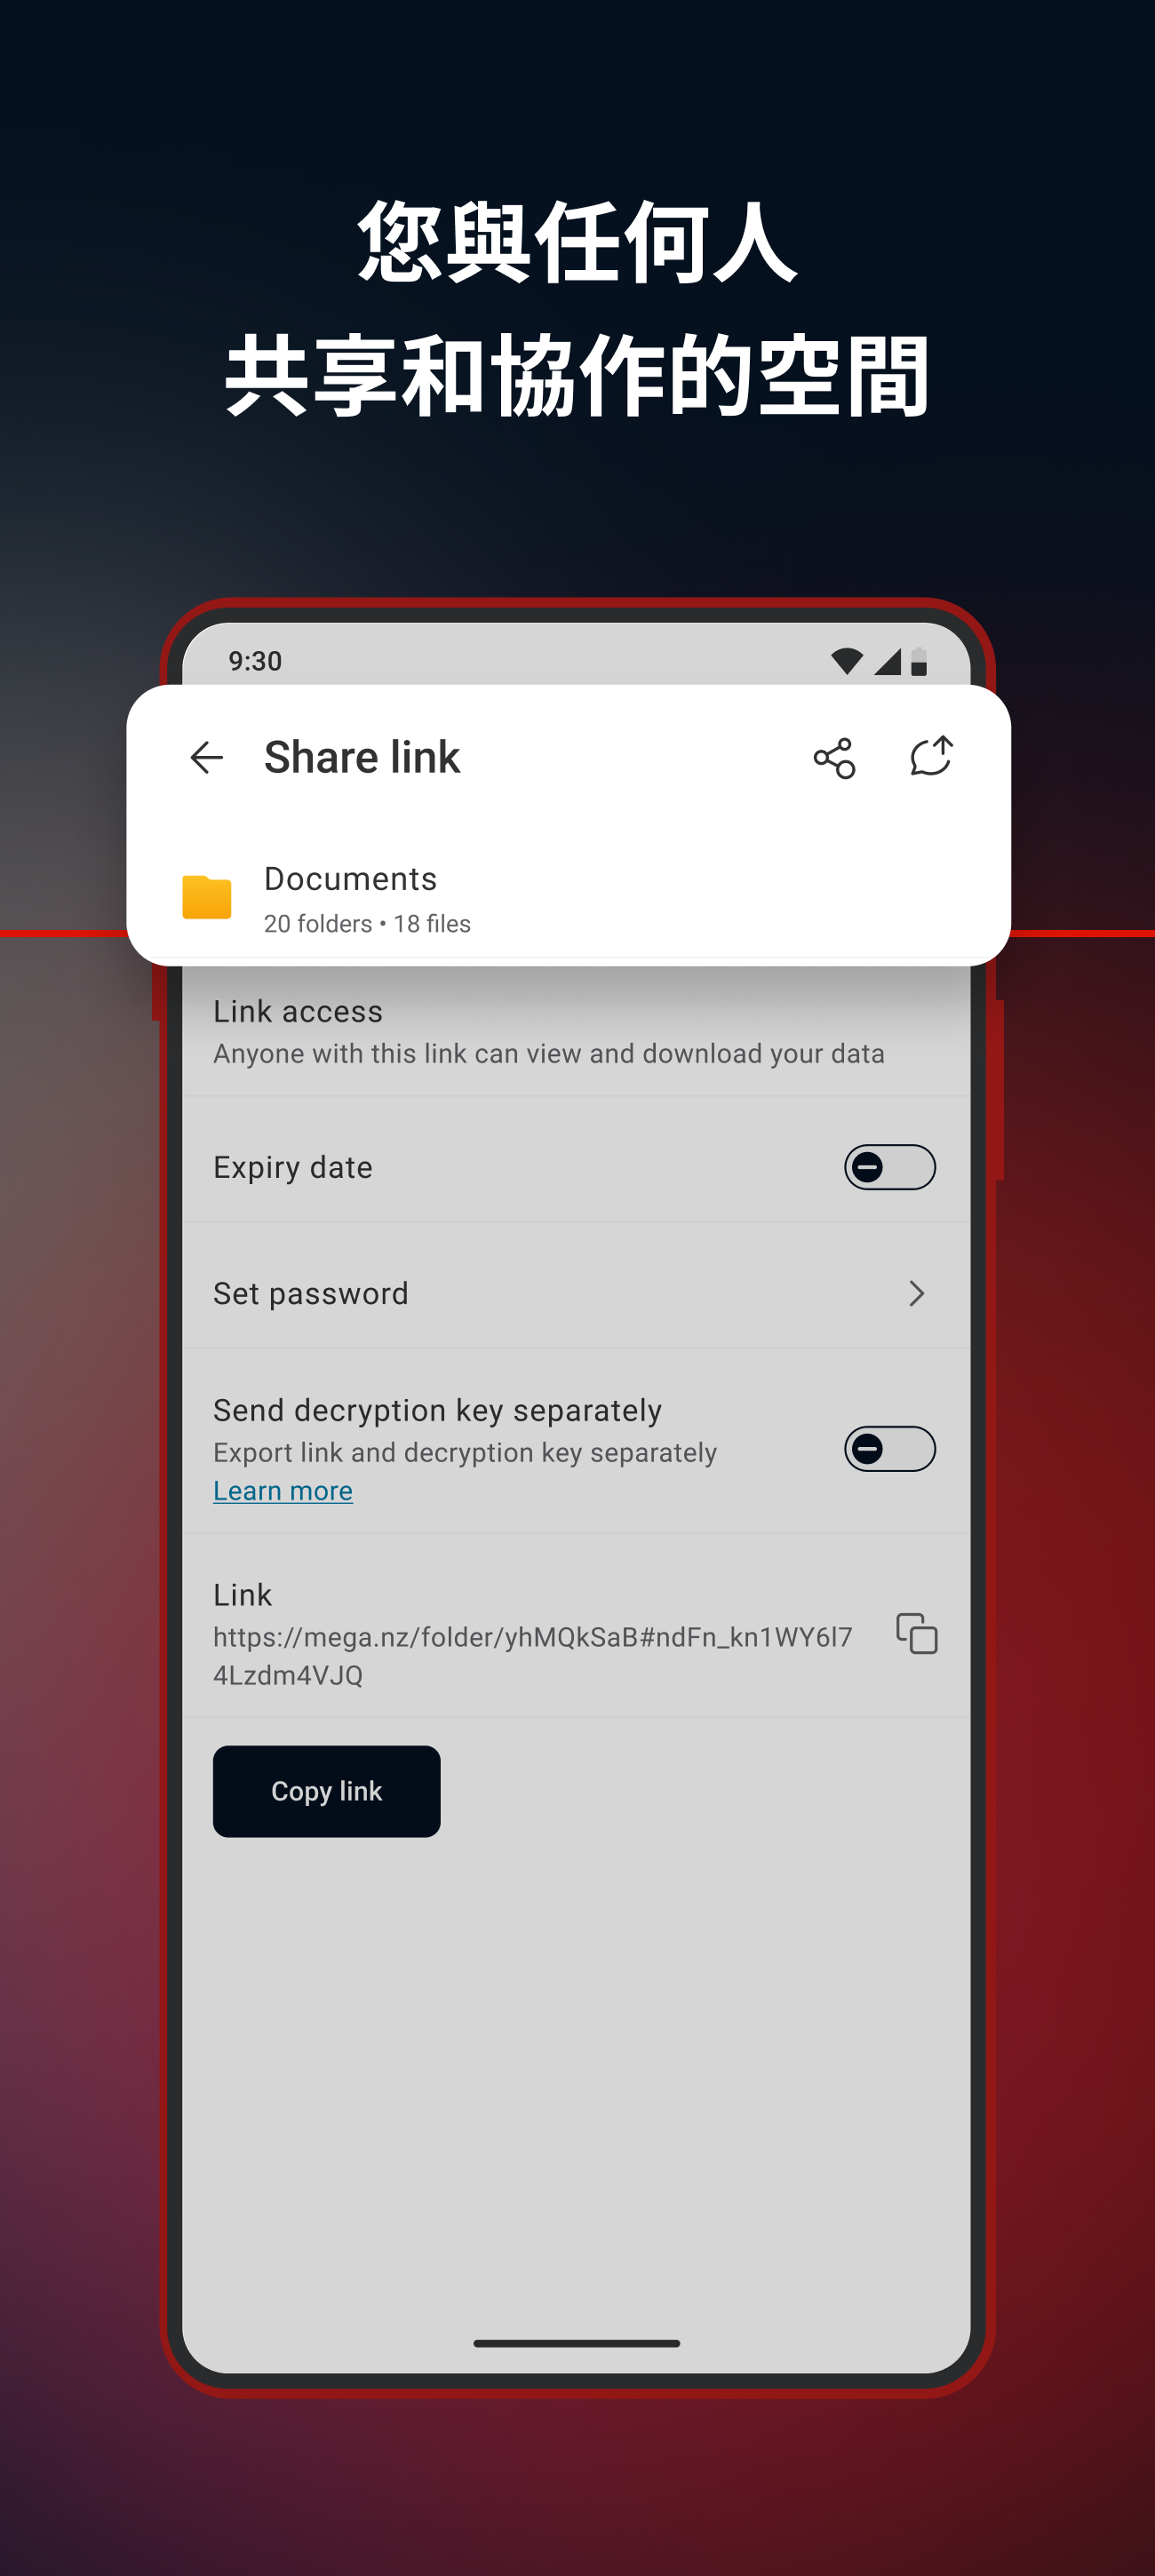1155x2576 pixels.
Task: Select the yellow Documents folder icon
Action: coord(207,896)
